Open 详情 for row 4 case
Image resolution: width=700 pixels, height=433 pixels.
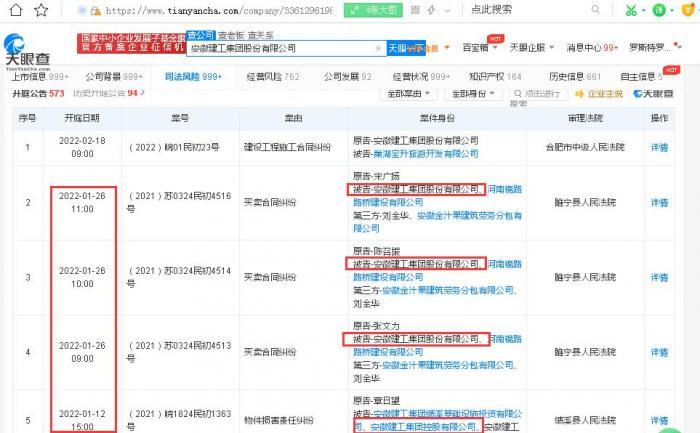(x=659, y=353)
